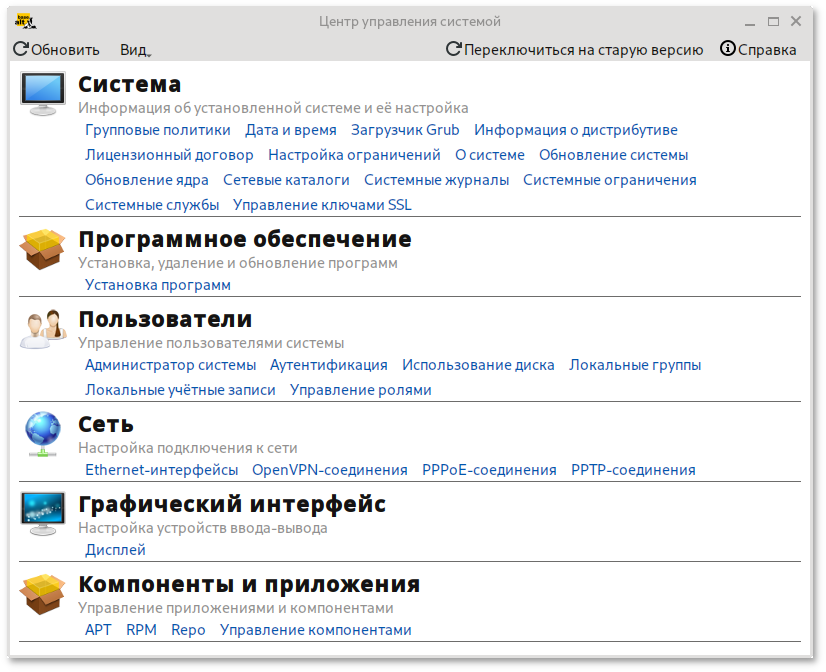Click the Обновить button
826x672 pixels.
(x=55, y=47)
